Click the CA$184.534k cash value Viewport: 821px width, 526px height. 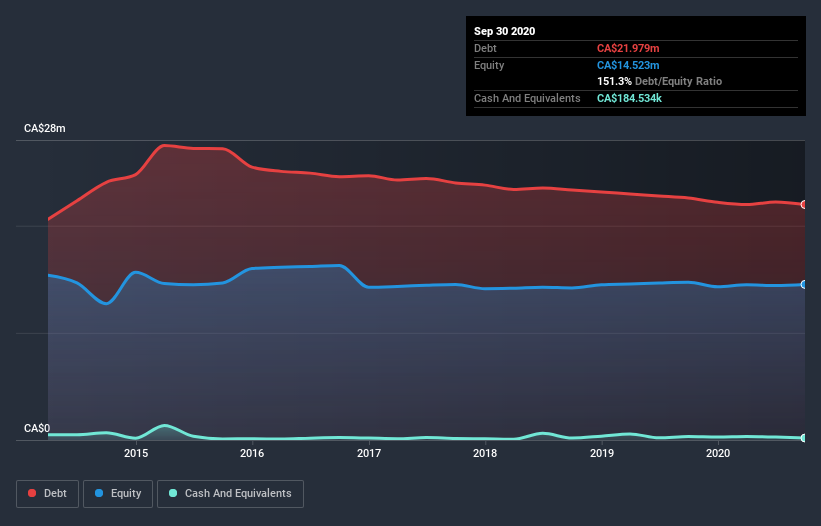click(x=629, y=98)
